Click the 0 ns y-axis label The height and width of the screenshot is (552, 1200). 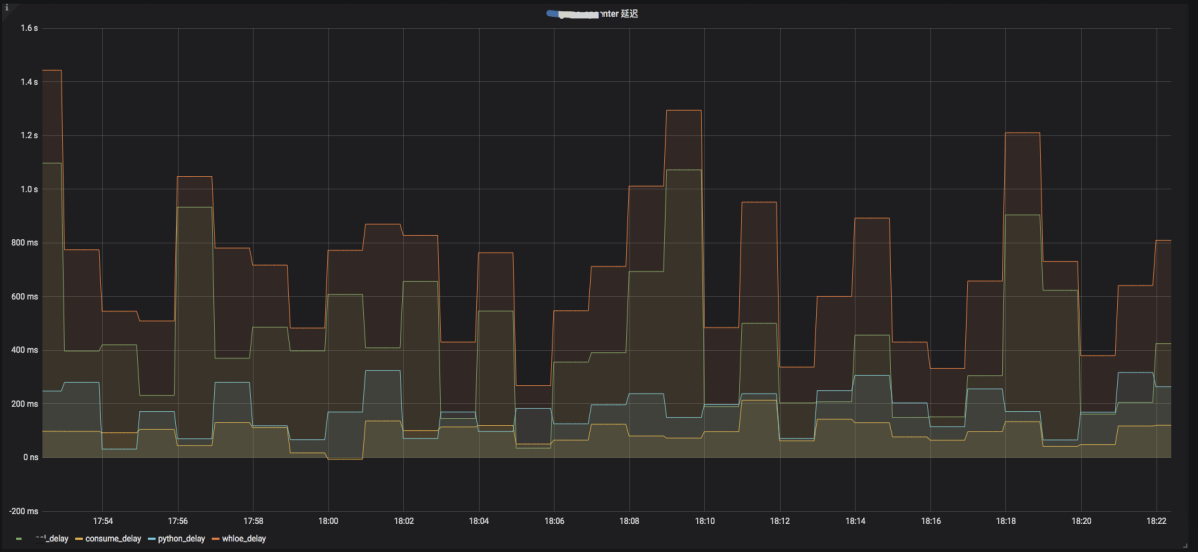[x=29, y=457]
